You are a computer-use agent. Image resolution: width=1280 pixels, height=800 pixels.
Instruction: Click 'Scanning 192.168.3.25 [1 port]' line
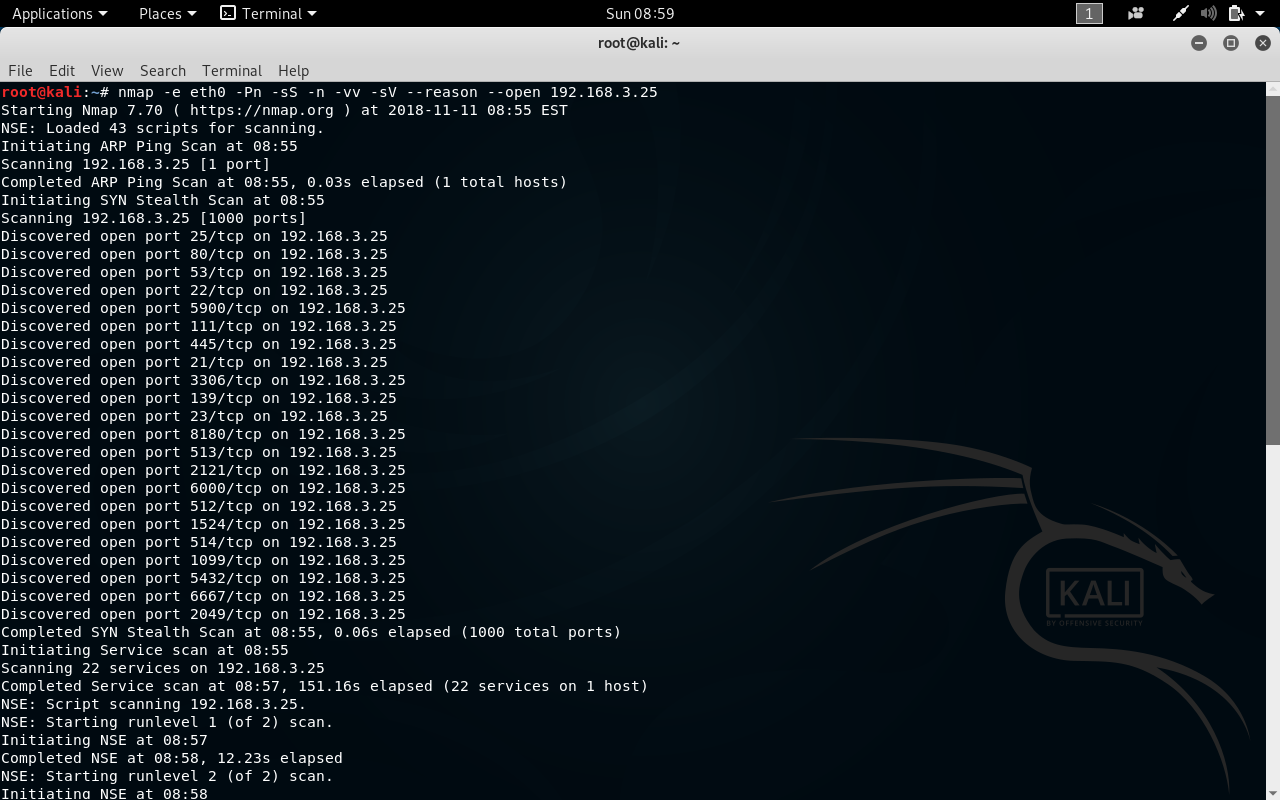pyautogui.click(x=136, y=164)
